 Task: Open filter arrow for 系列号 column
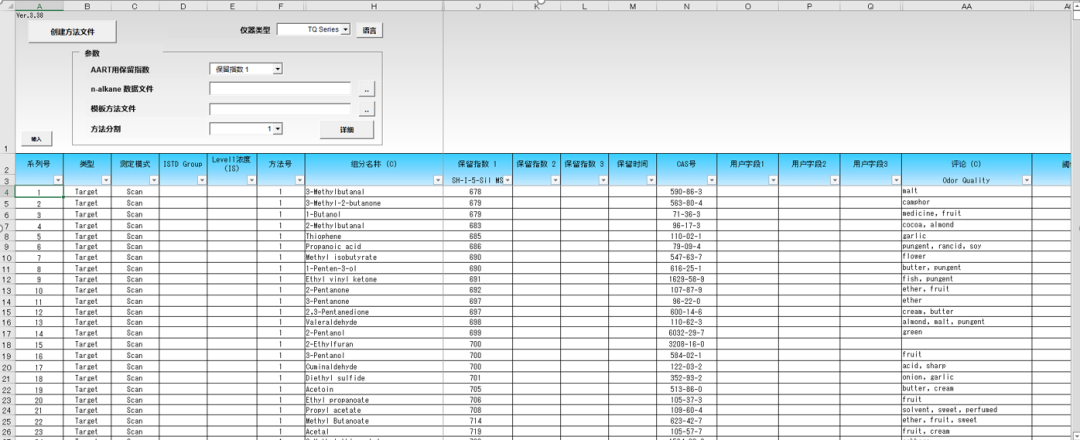point(57,180)
